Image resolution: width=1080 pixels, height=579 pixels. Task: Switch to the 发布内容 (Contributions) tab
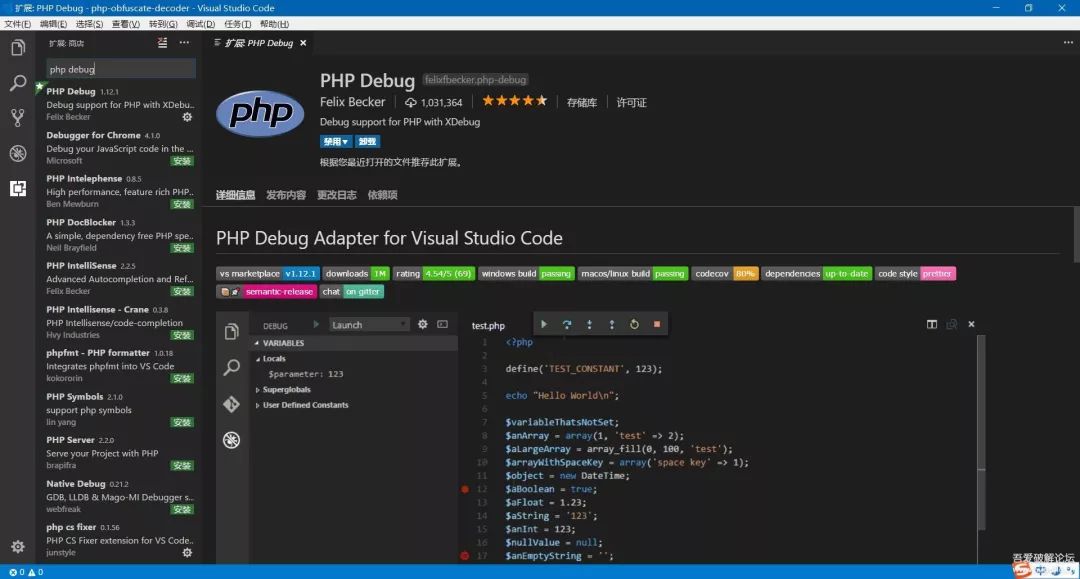(286, 195)
